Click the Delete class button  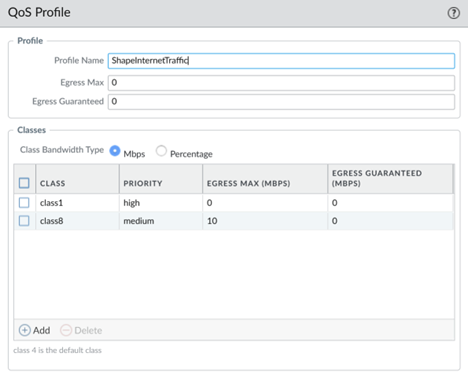(x=81, y=330)
